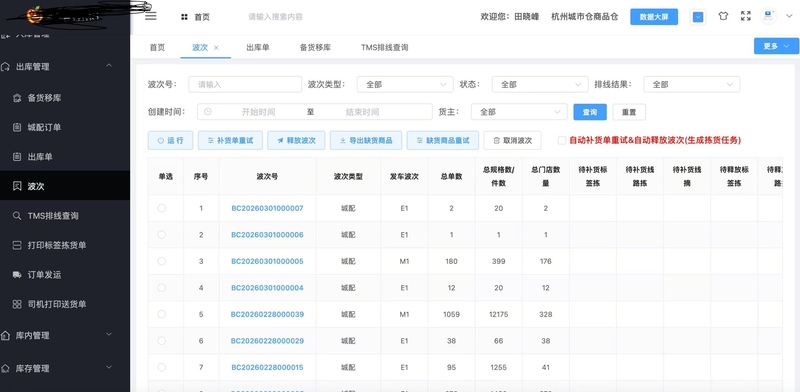Click the 订单发运 truck icon
This screenshot has width=800, height=392.
pyautogui.click(x=17, y=275)
